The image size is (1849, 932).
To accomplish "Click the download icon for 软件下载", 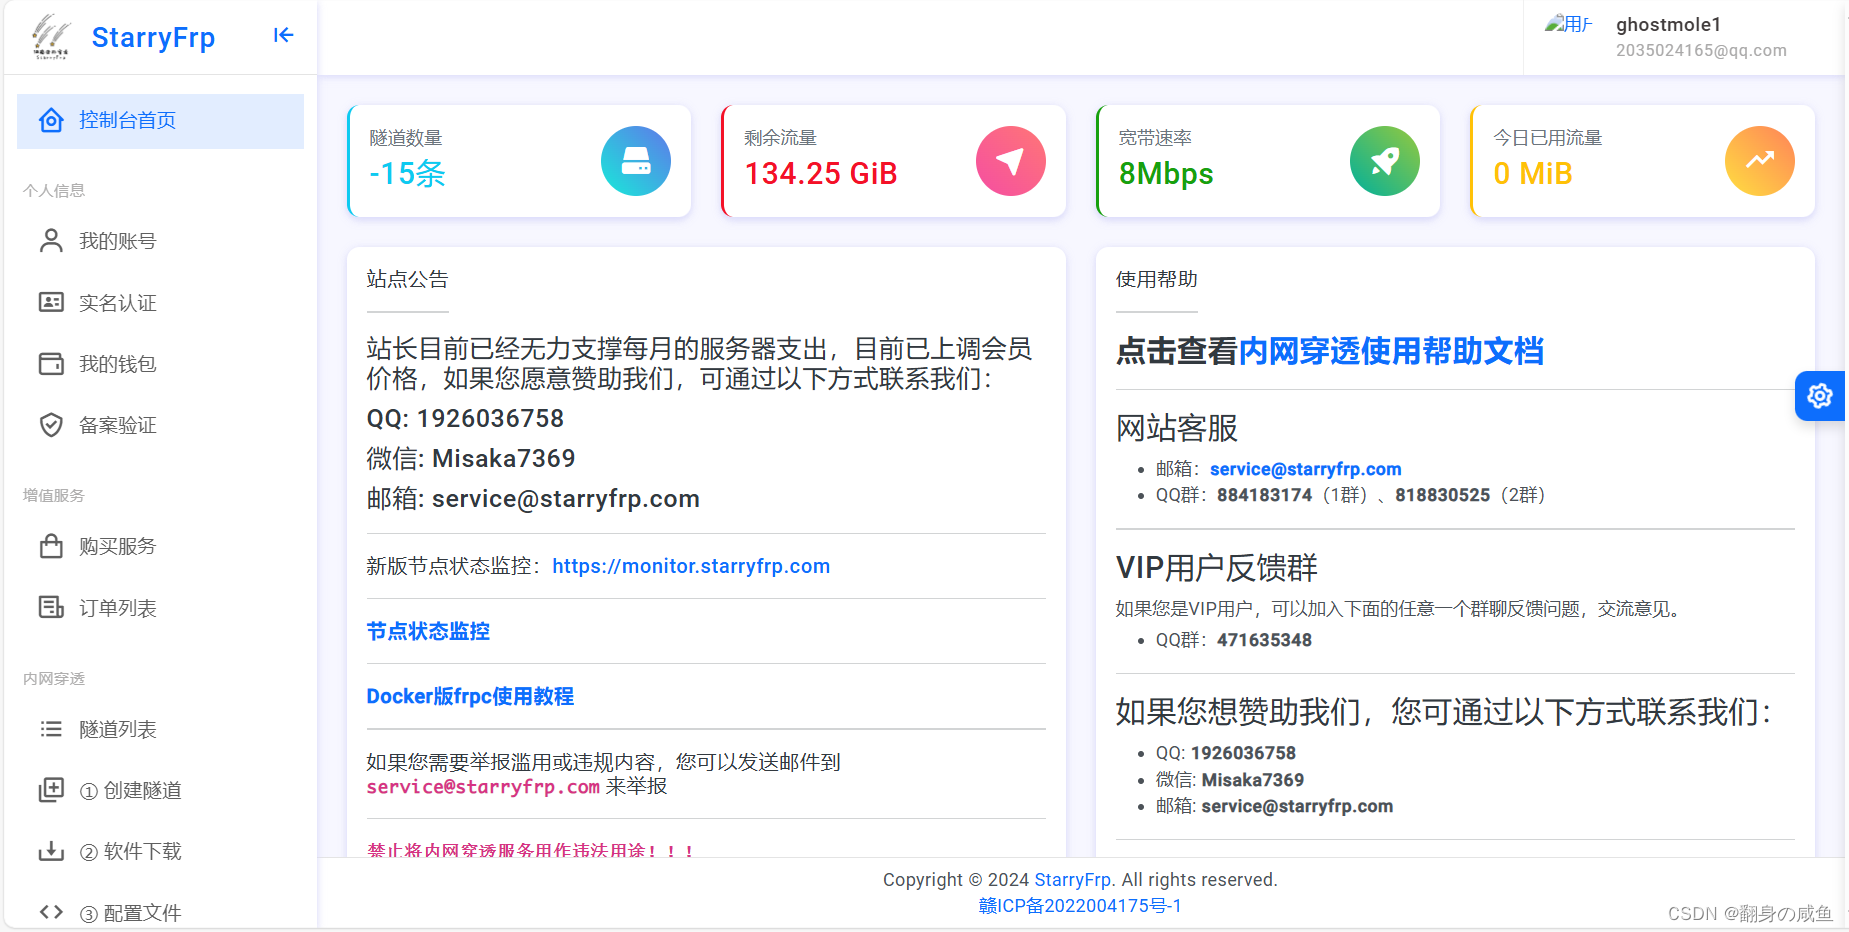I will tap(51, 851).
